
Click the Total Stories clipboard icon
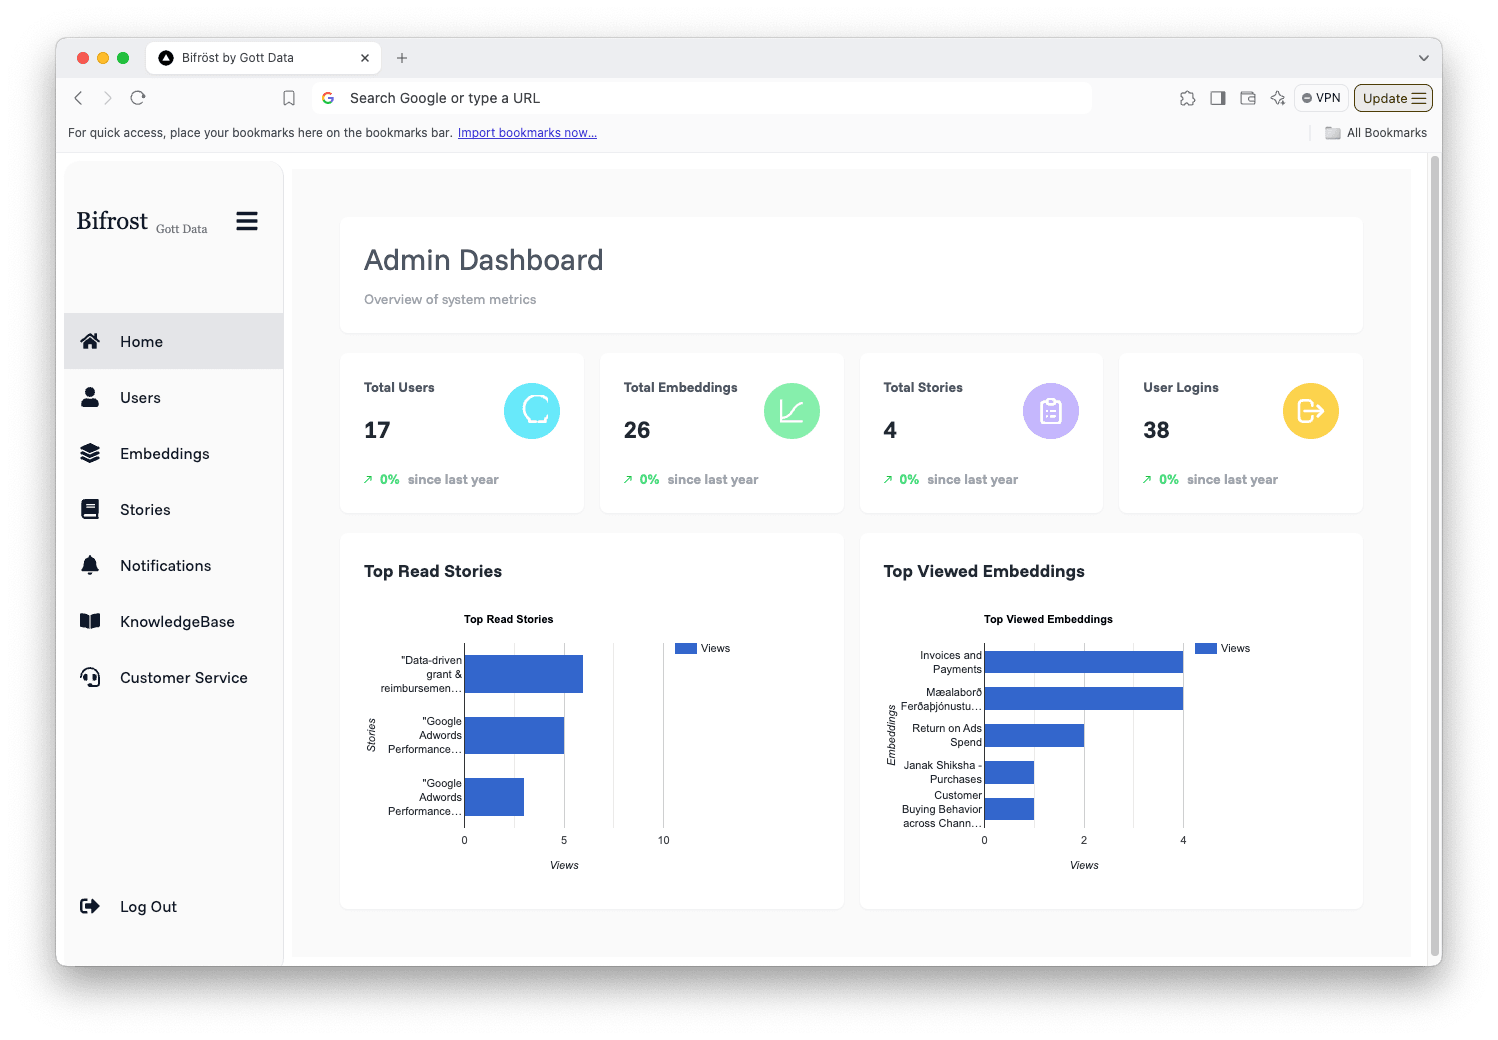pyautogui.click(x=1050, y=410)
